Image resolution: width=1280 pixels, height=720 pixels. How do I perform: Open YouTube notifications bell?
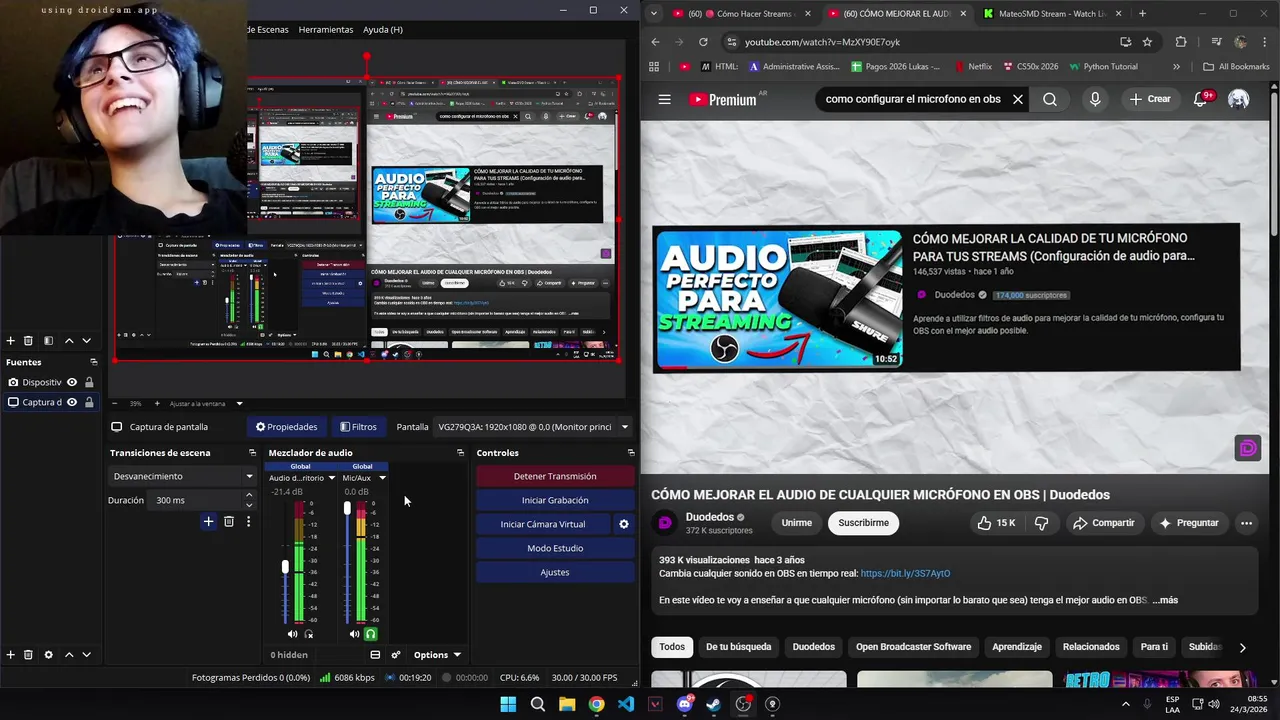coord(1201,99)
